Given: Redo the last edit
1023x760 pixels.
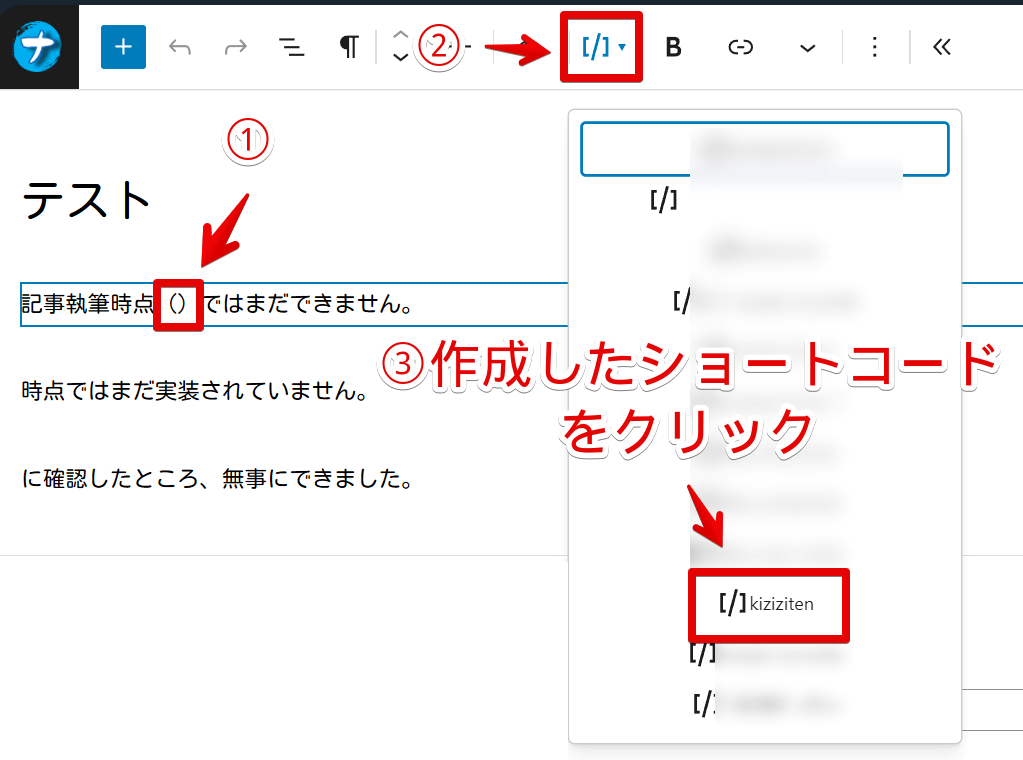Looking at the screenshot, I should pyautogui.click(x=236, y=47).
